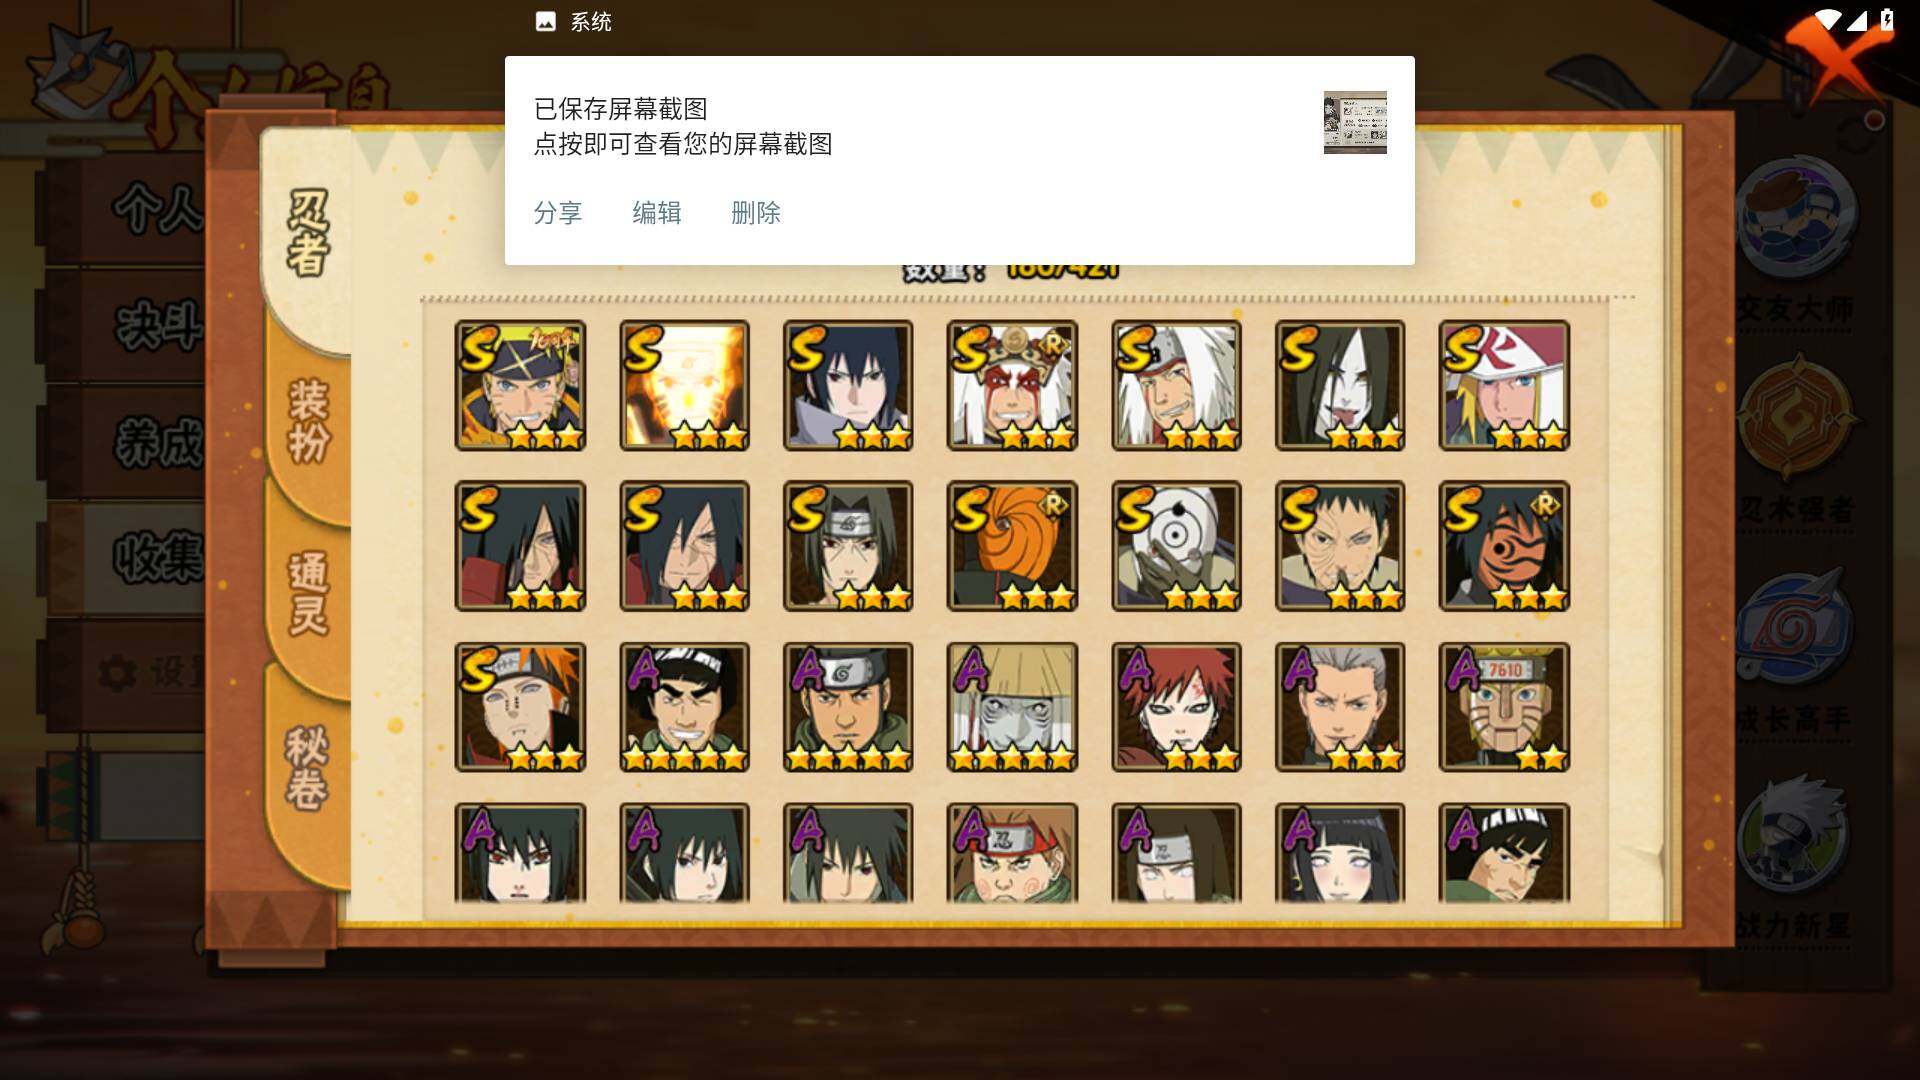Screen dimensions: 1920x1080
Task: Open the saved screenshot thumbnail preview
Action: pos(1355,122)
